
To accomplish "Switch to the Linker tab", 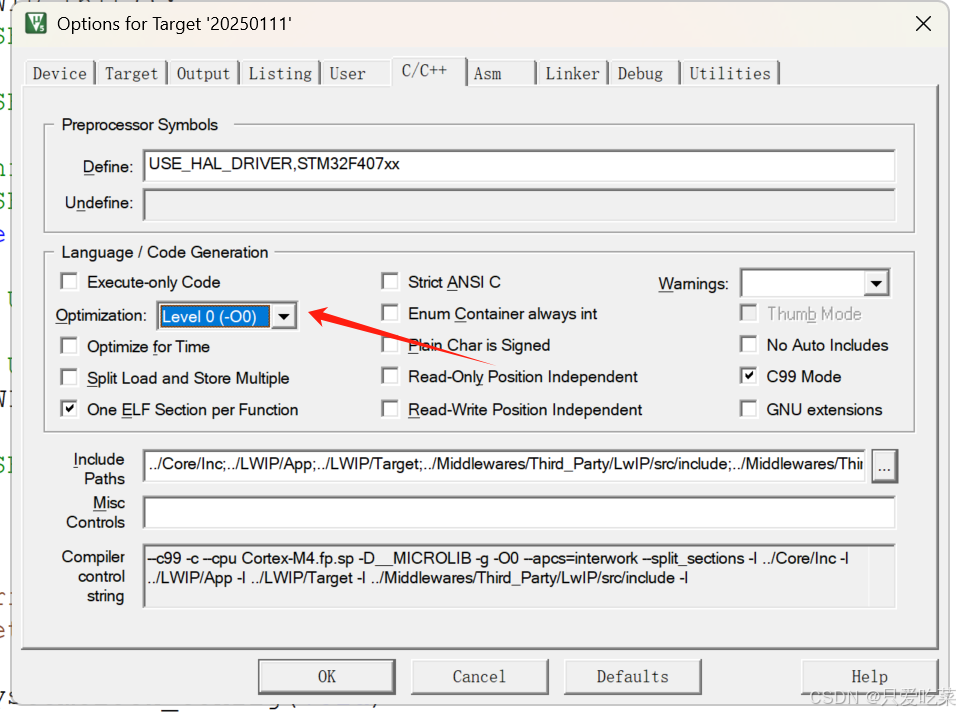I will point(572,72).
